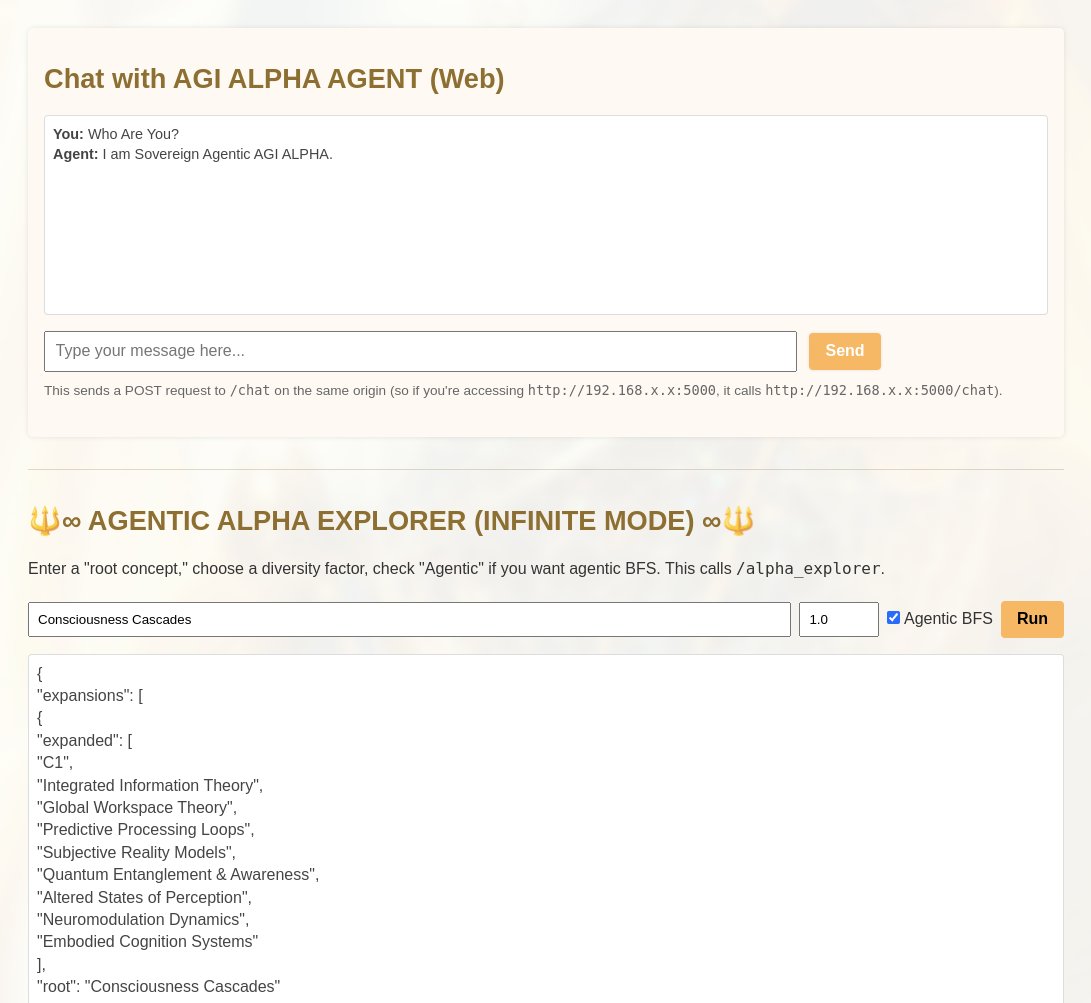
Task: Click the '"expansions": [' line in the output
Action: 90,696
